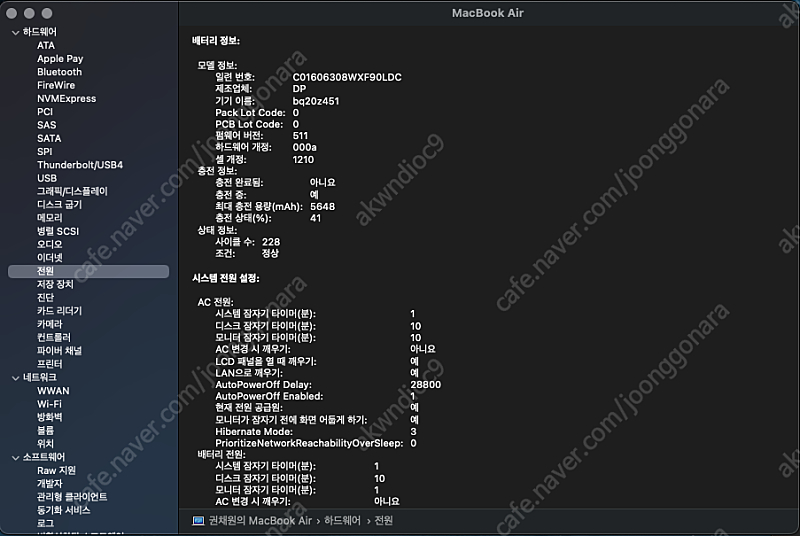Viewport: 800px width, 536px height.
Task: Select 이더넷 in the sidebar
Action: tap(49, 258)
